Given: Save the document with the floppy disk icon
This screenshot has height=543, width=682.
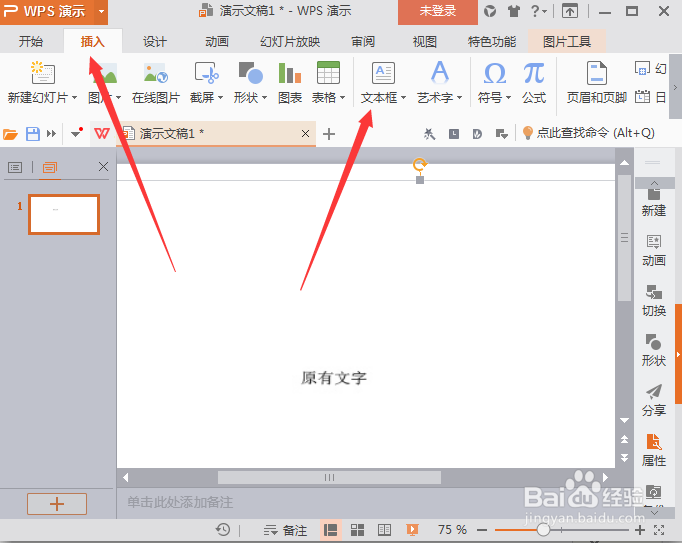Looking at the screenshot, I should (x=33, y=134).
